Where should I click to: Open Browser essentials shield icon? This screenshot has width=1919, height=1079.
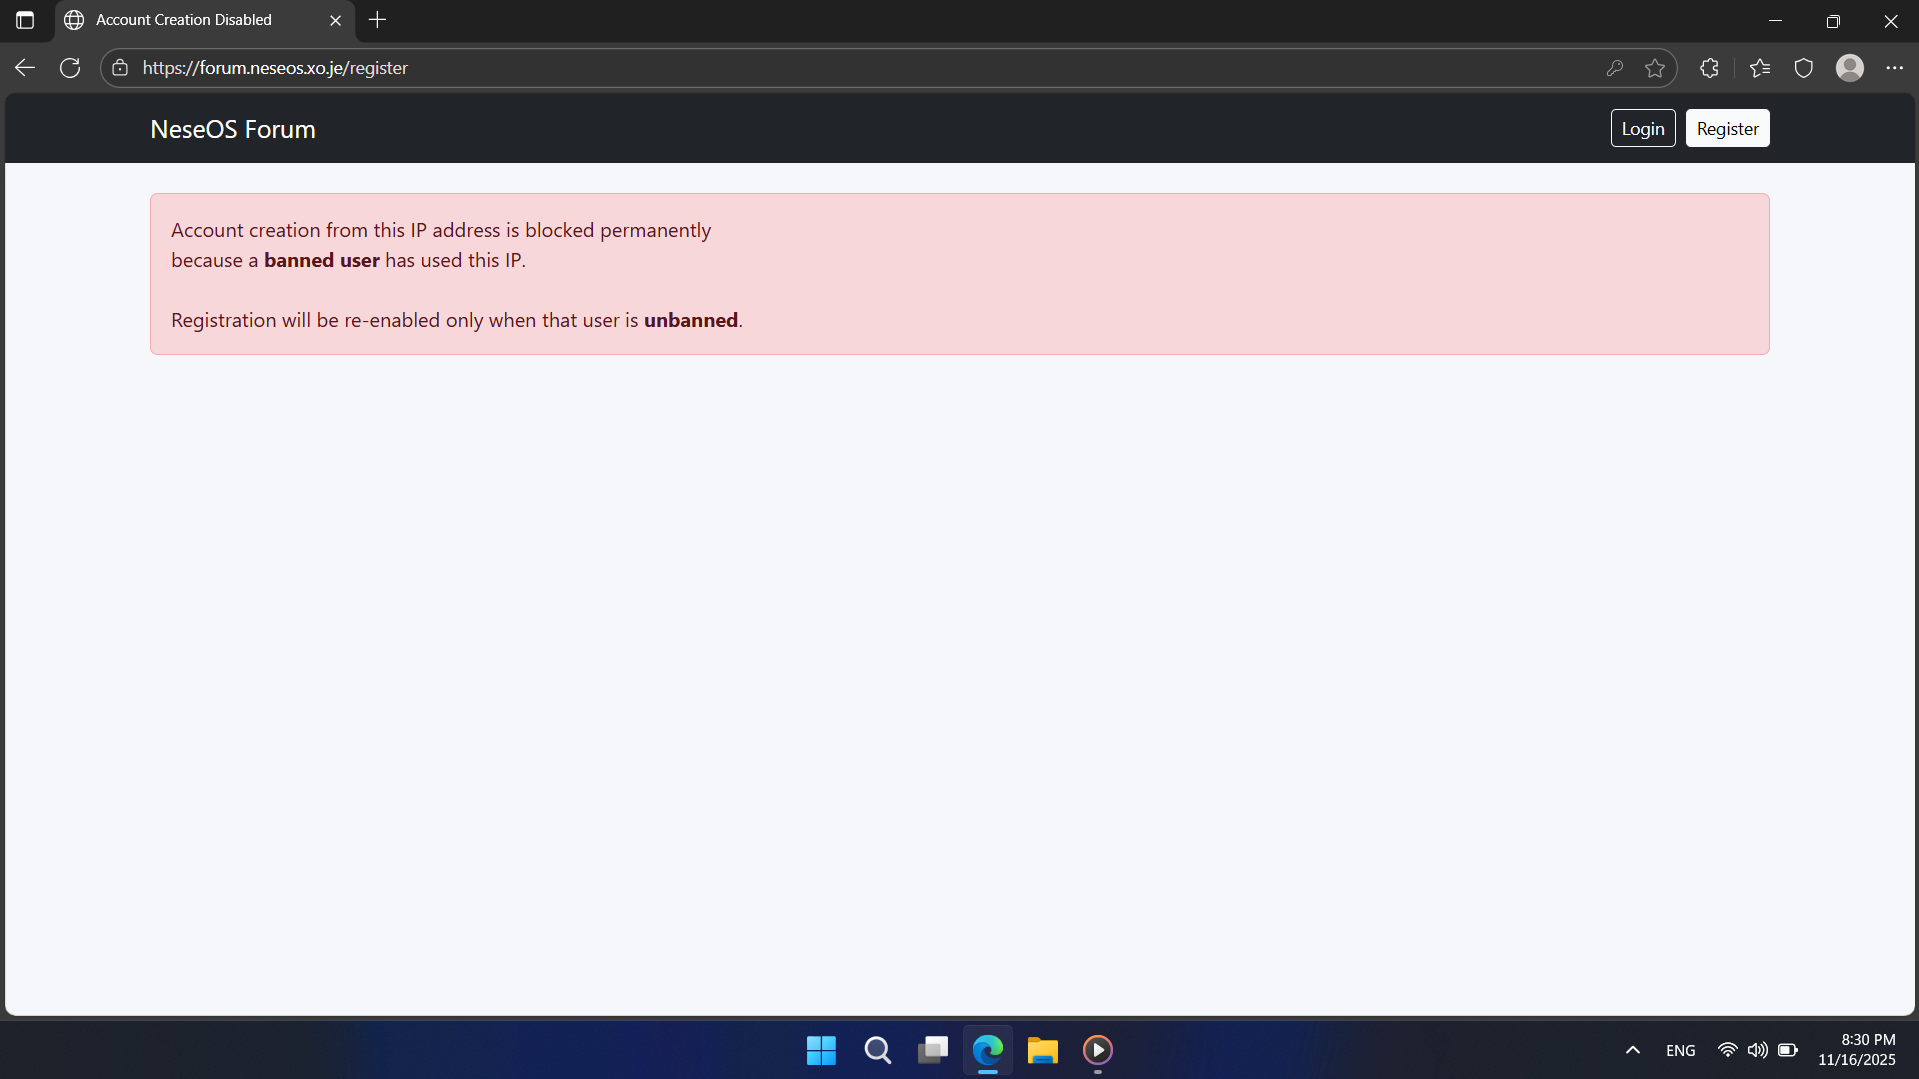(x=1803, y=68)
